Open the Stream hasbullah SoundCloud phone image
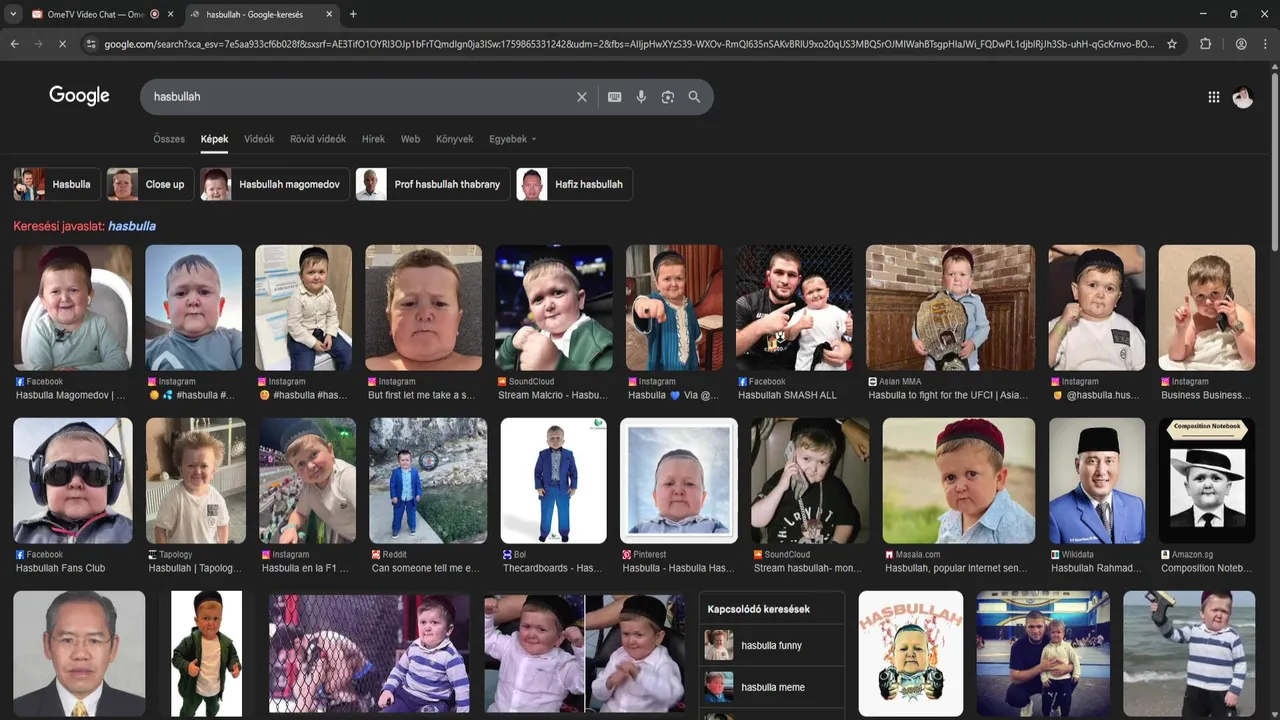The image size is (1280, 720). [x=810, y=481]
